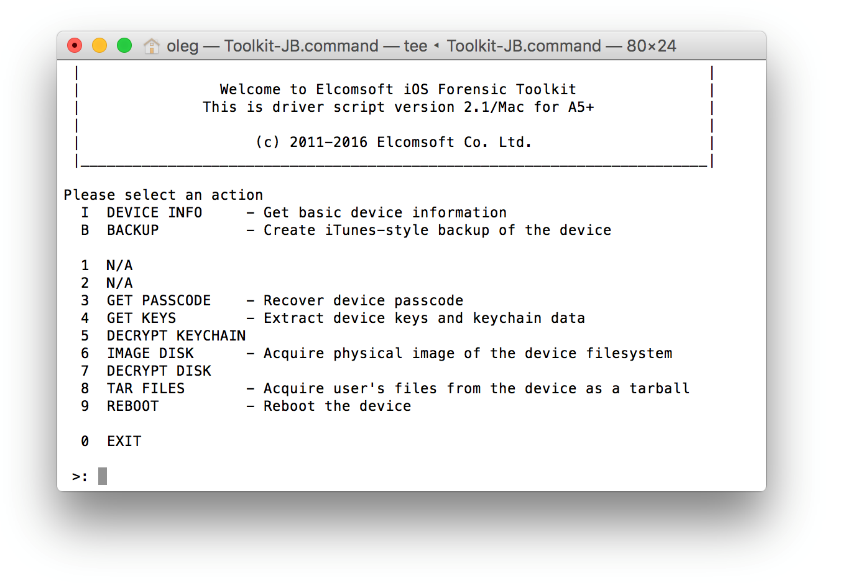Viewport: 863px width, 583px height.
Task: Click the "Please select an action" text
Action: [163, 195]
